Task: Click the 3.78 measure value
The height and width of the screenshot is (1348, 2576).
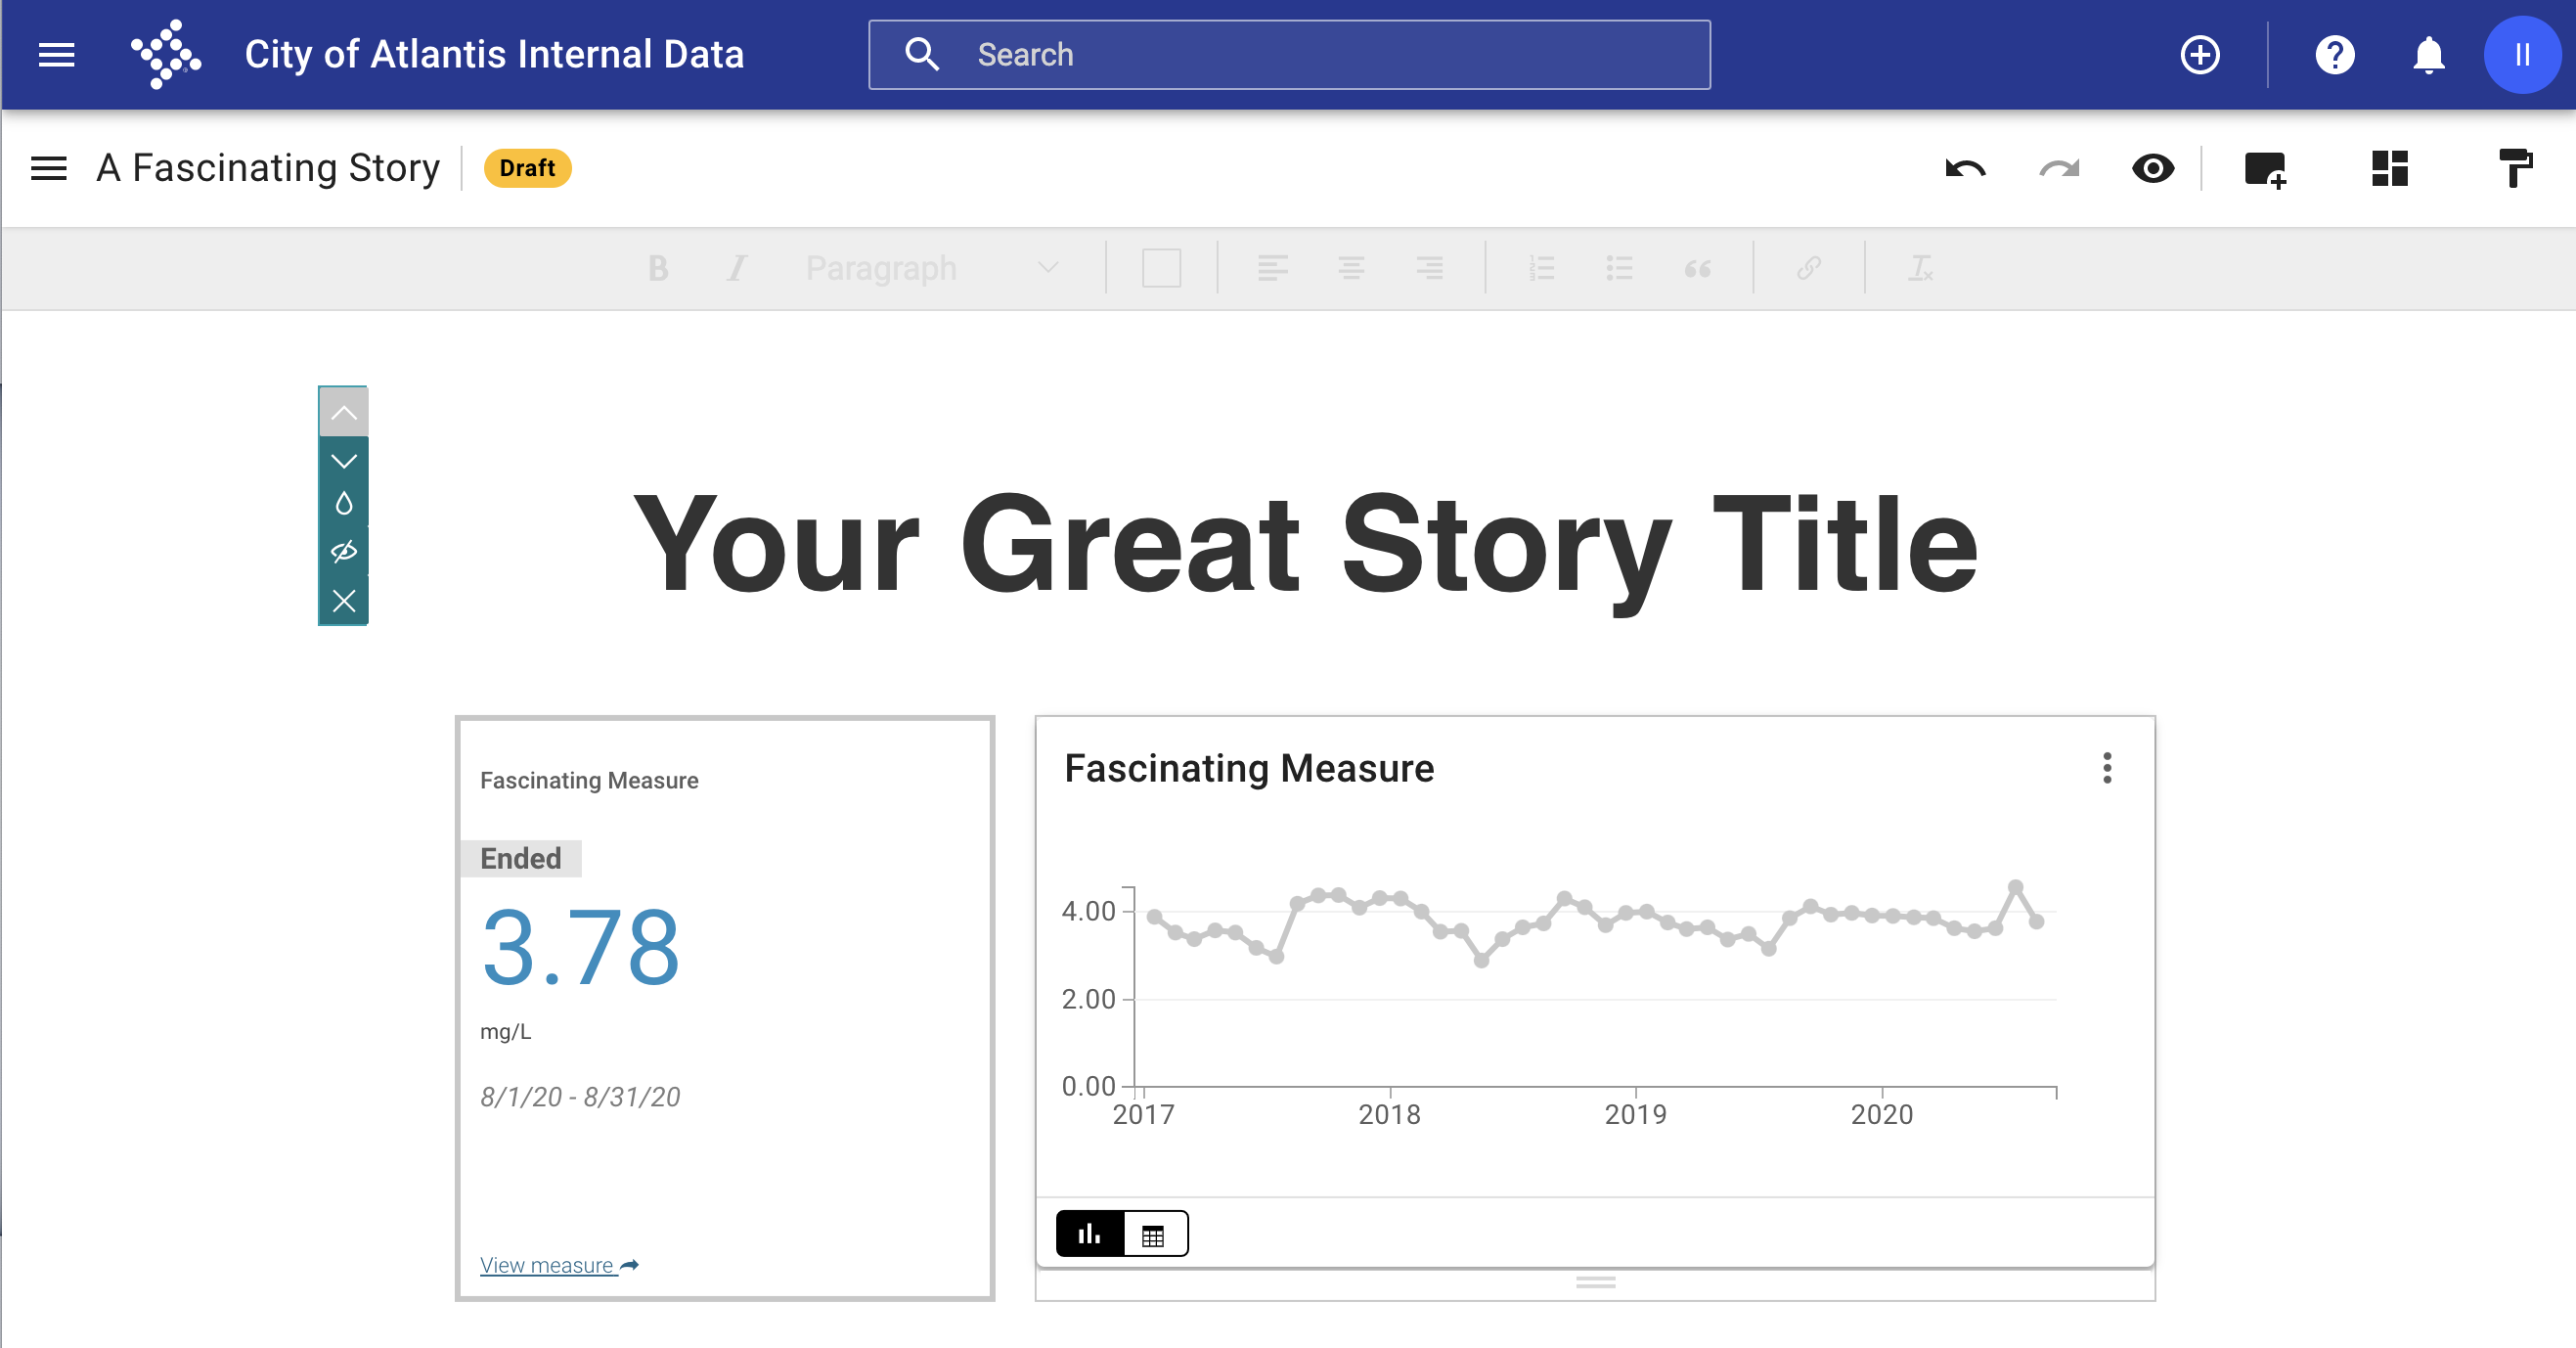Action: [x=581, y=947]
